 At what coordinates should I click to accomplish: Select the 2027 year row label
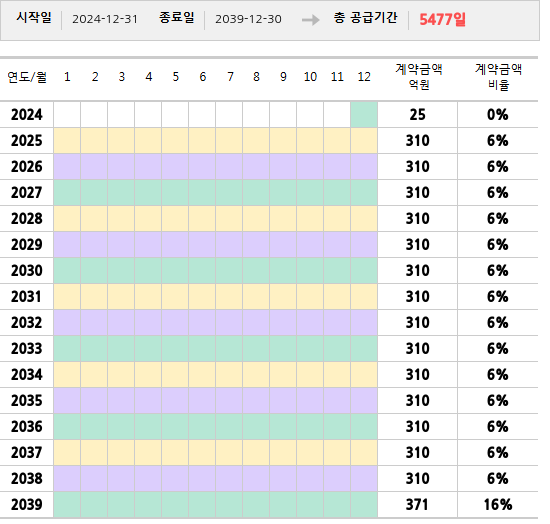(27, 193)
